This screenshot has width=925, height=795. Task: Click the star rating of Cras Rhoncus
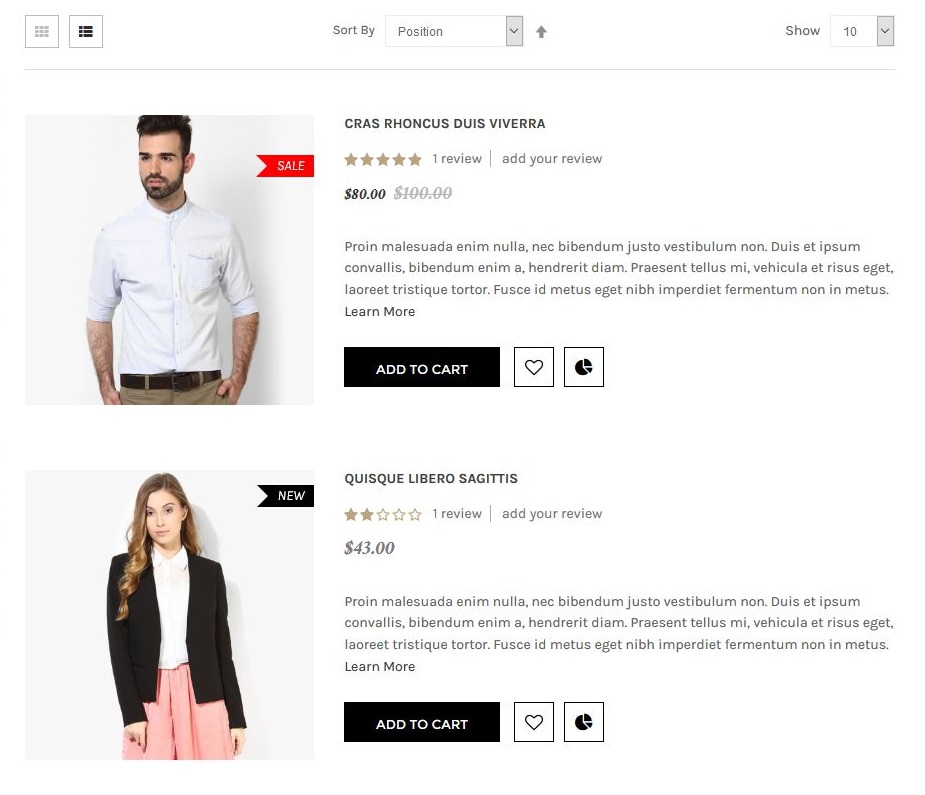(x=383, y=159)
